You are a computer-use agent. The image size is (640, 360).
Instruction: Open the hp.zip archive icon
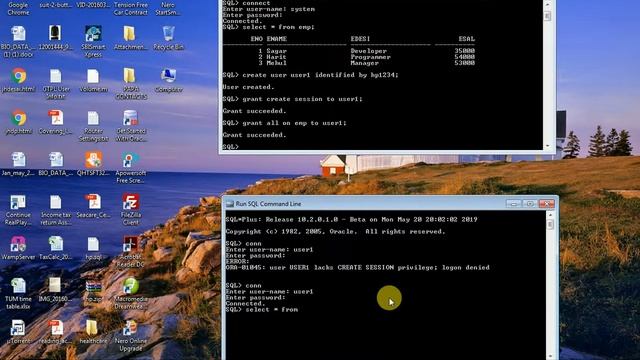(x=93, y=286)
